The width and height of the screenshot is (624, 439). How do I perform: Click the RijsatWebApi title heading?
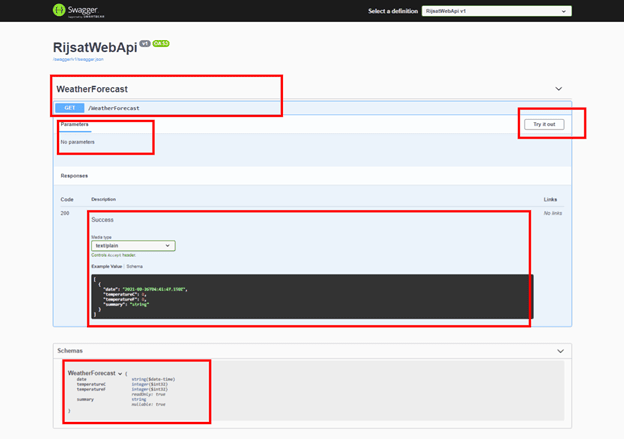click(94, 47)
